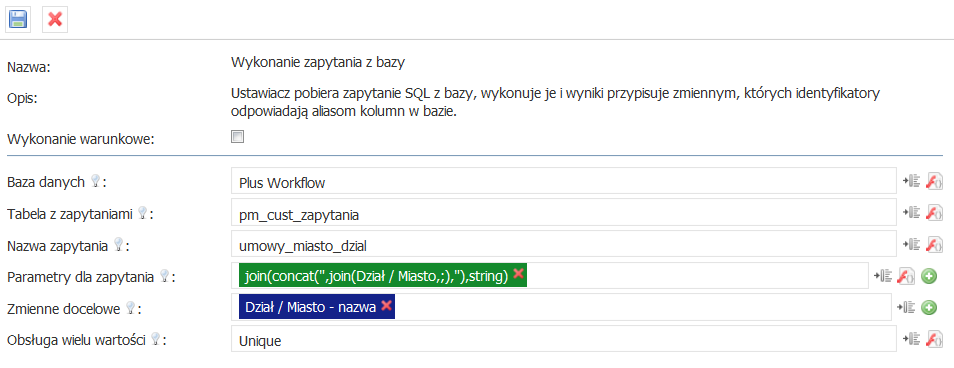Screen dimensions: 954x368
Task: Click the Plus Workflow database field
Action: (x=563, y=181)
